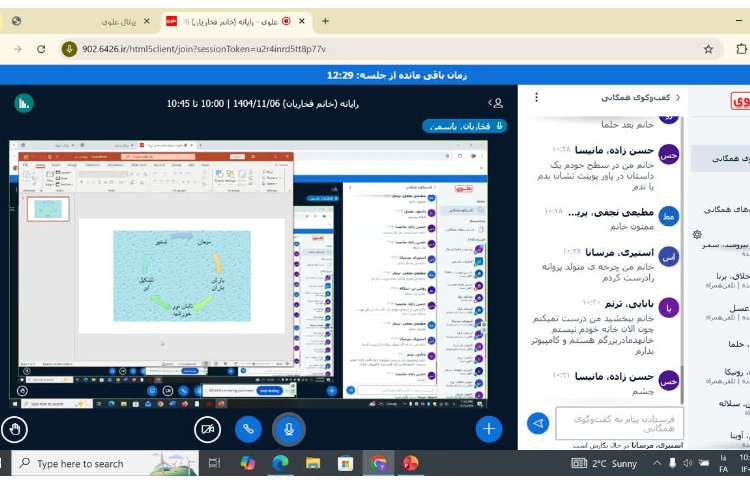Open PowerPoint from taskbar

[410, 463]
